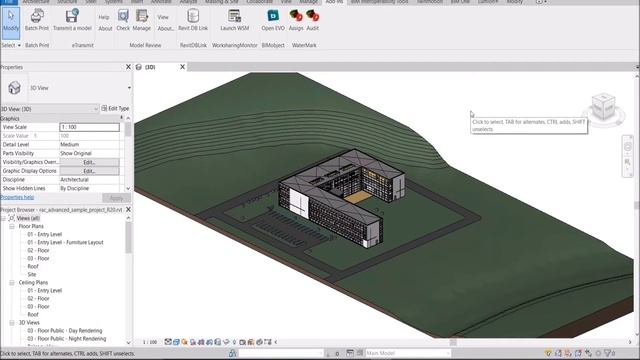
Task: Select '03 - Floor Public - Day Rendering' view
Action: [x=64, y=331]
